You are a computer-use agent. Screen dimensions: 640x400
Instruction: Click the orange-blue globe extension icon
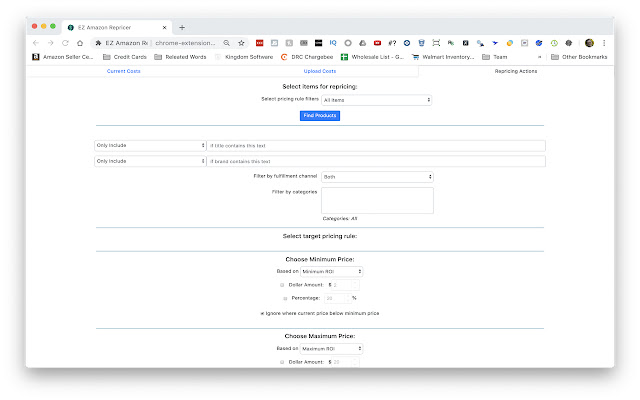(510, 43)
